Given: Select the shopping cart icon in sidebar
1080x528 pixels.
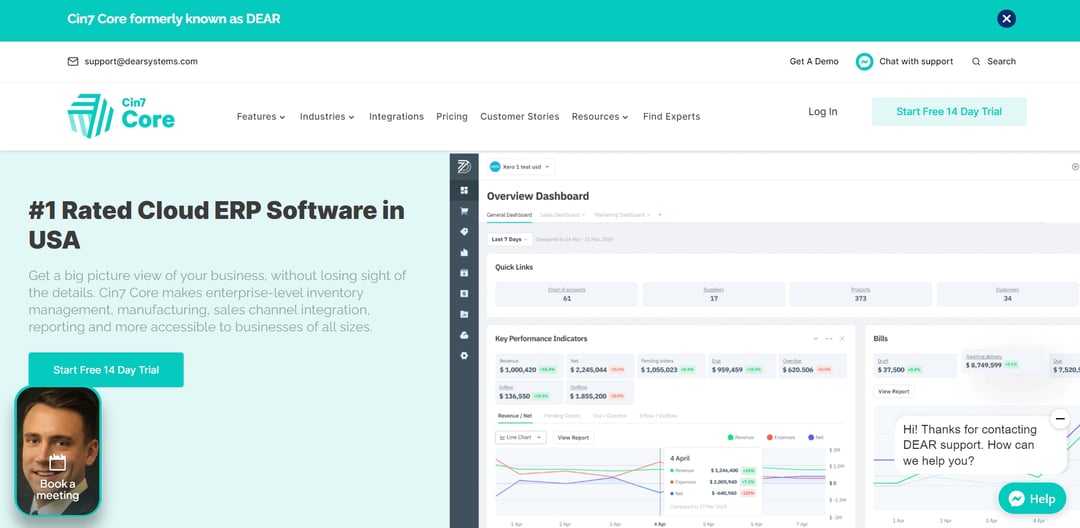Looking at the screenshot, I should 464,211.
